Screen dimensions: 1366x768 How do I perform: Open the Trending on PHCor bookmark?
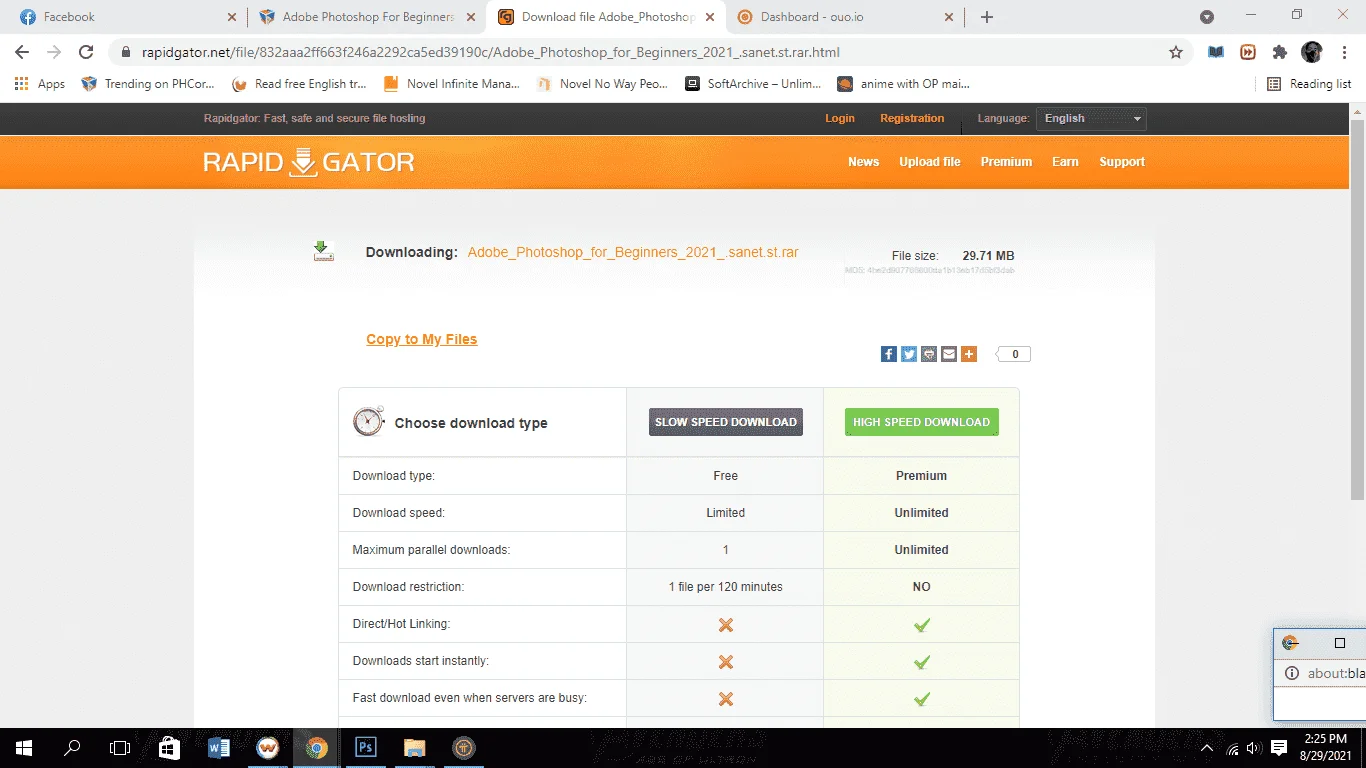point(148,84)
